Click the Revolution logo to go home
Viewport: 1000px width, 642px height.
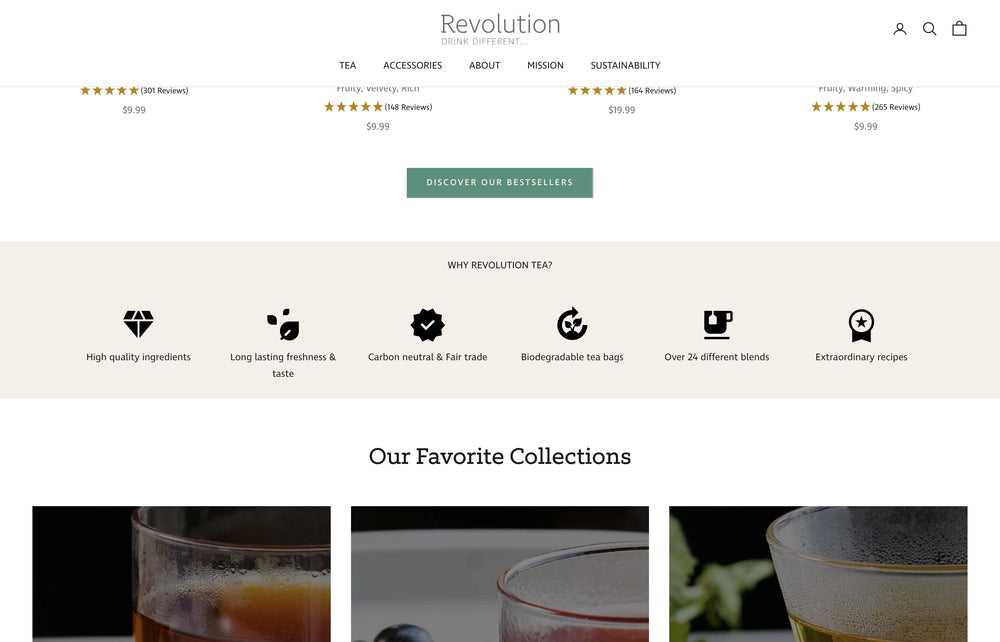(500, 28)
